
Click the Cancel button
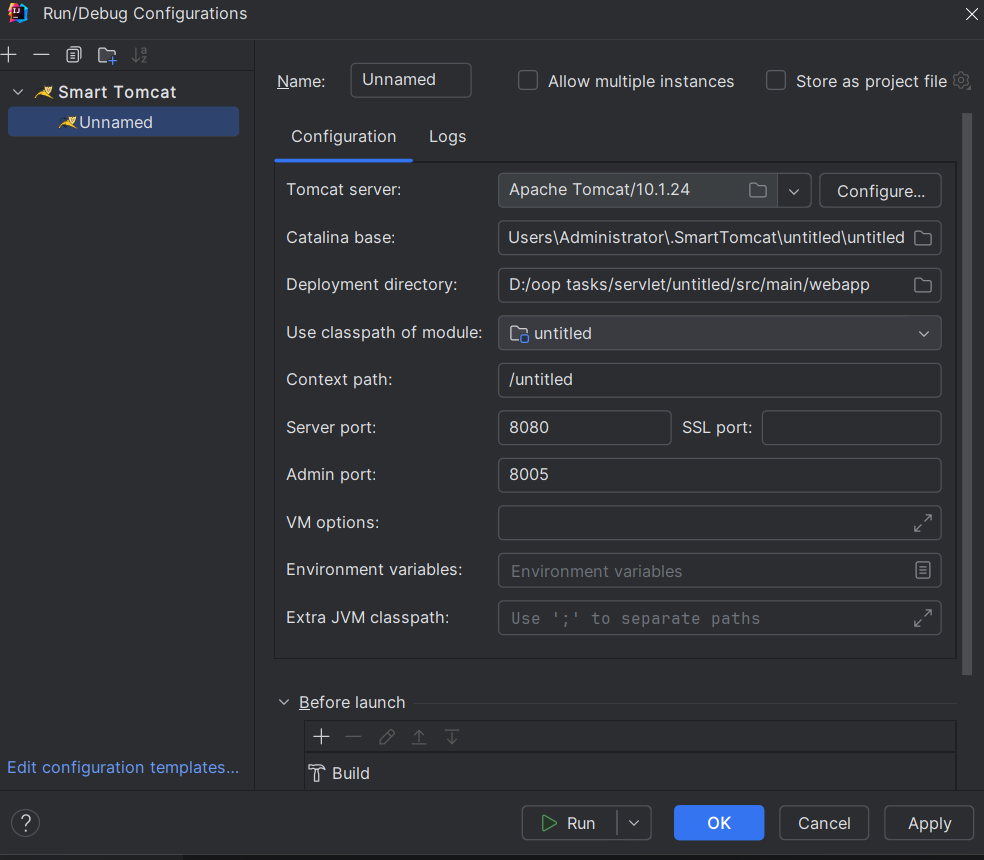pos(824,823)
